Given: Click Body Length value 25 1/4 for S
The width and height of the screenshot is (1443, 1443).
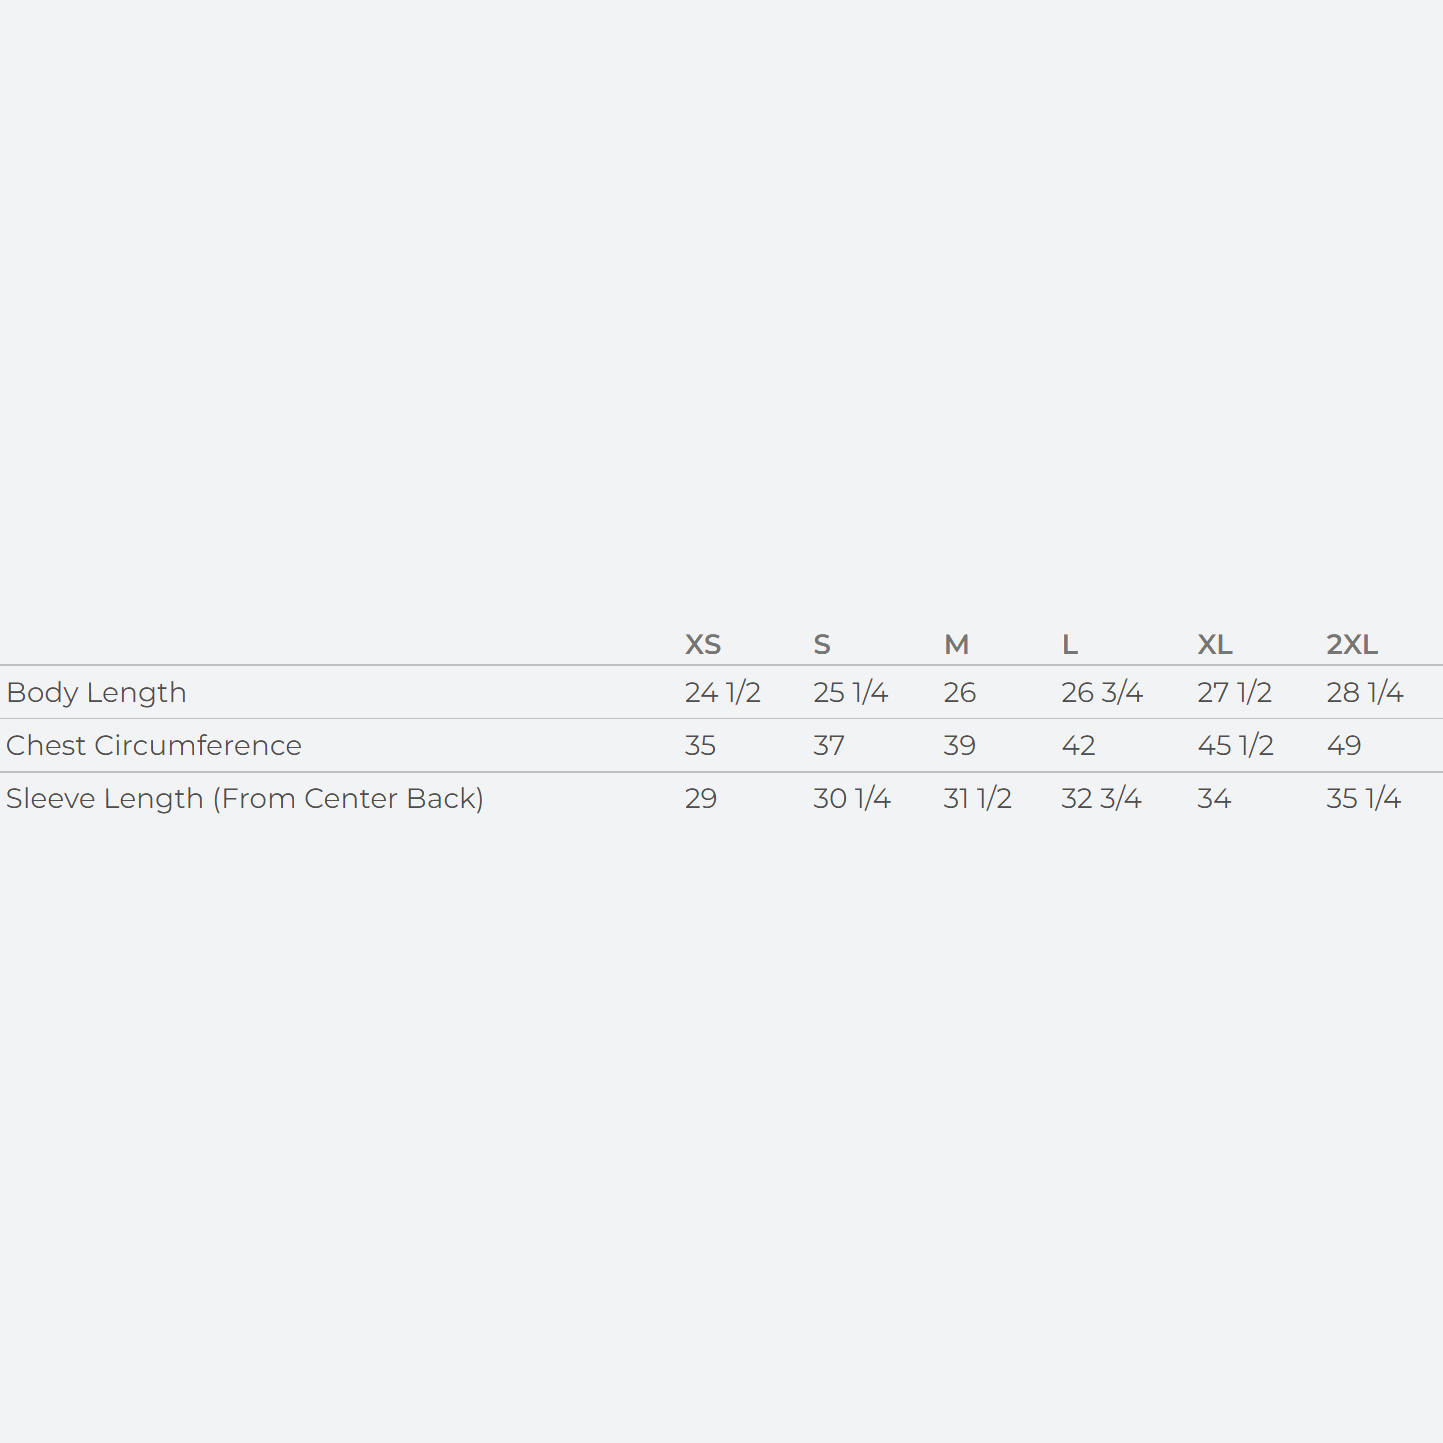Looking at the screenshot, I should pyautogui.click(x=850, y=692).
